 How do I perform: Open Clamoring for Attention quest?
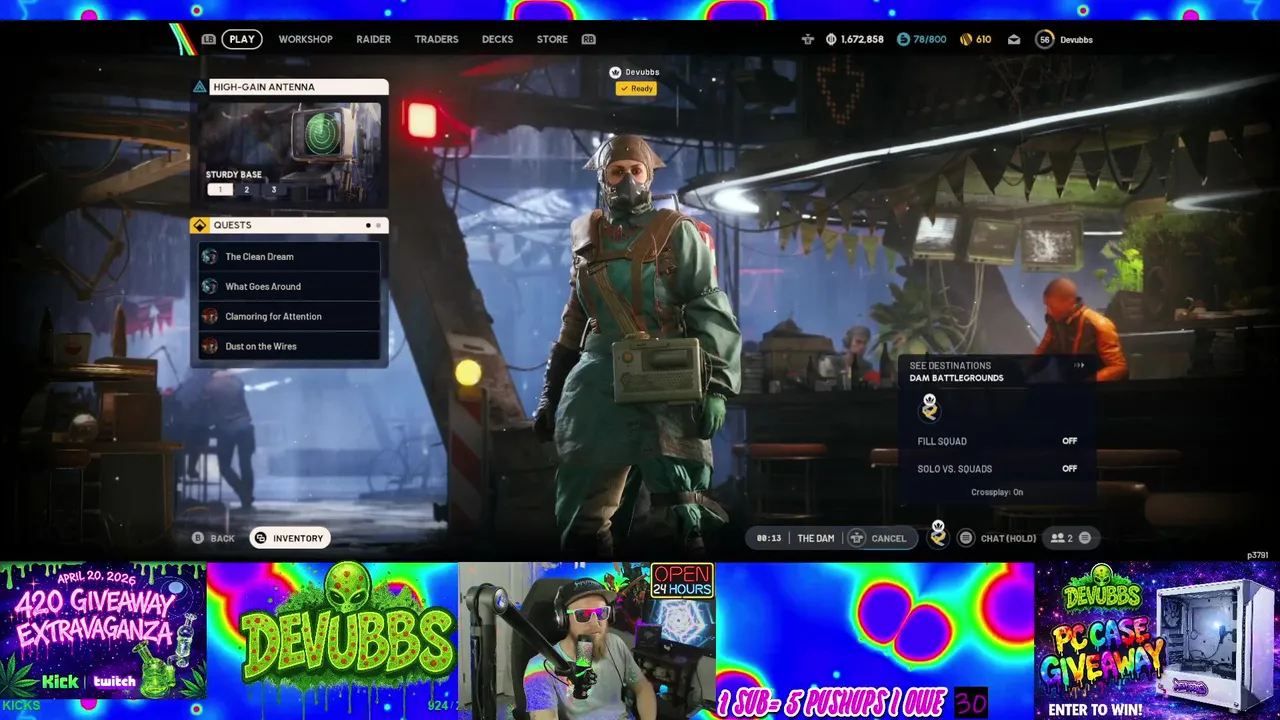(x=289, y=316)
